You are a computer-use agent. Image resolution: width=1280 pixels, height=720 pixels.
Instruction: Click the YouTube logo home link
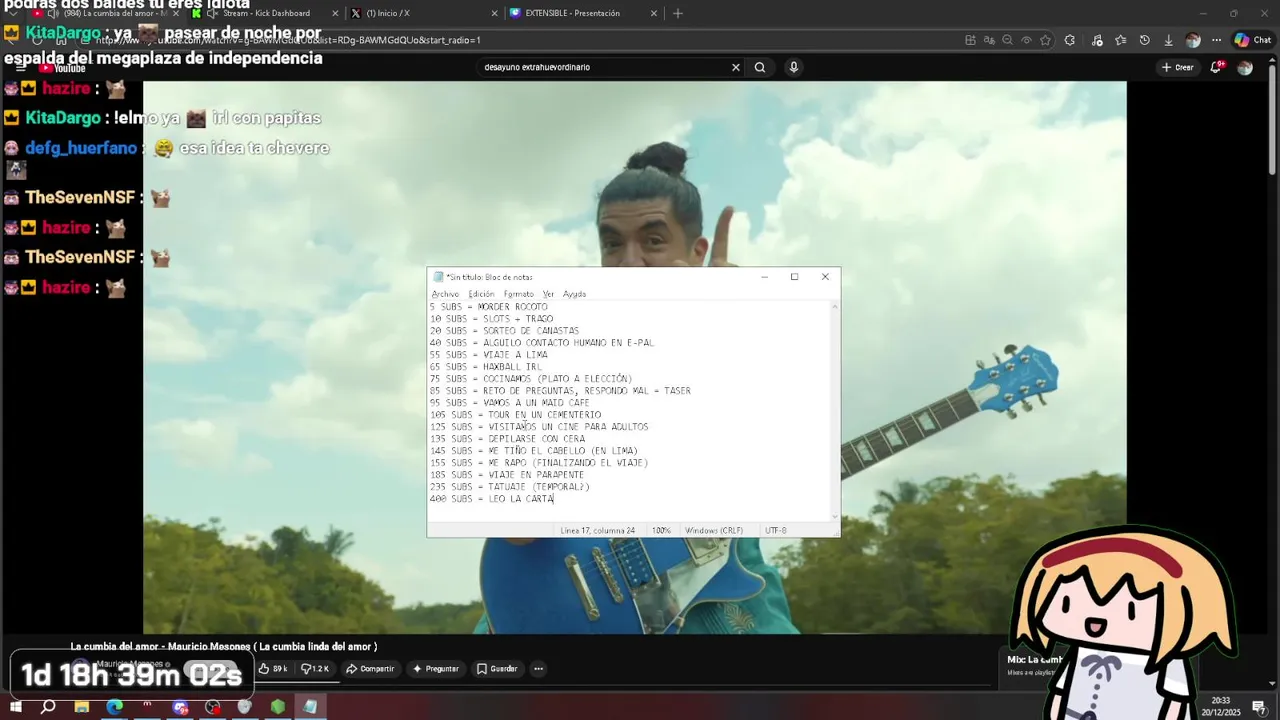coord(62,68)
